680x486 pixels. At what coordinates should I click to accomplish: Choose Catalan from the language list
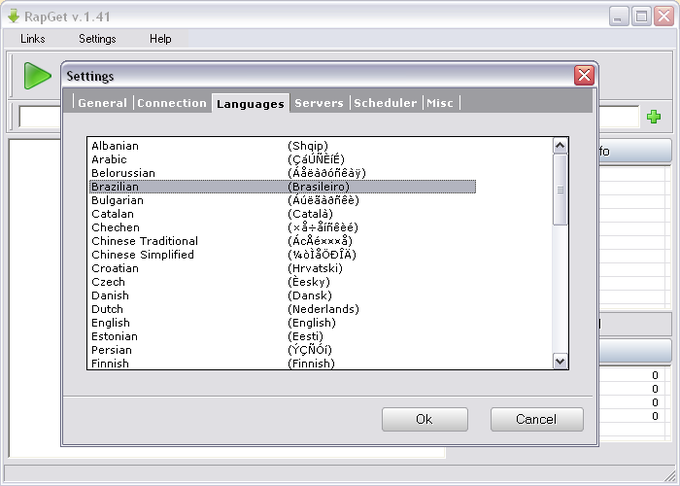[x=282, y=214]
